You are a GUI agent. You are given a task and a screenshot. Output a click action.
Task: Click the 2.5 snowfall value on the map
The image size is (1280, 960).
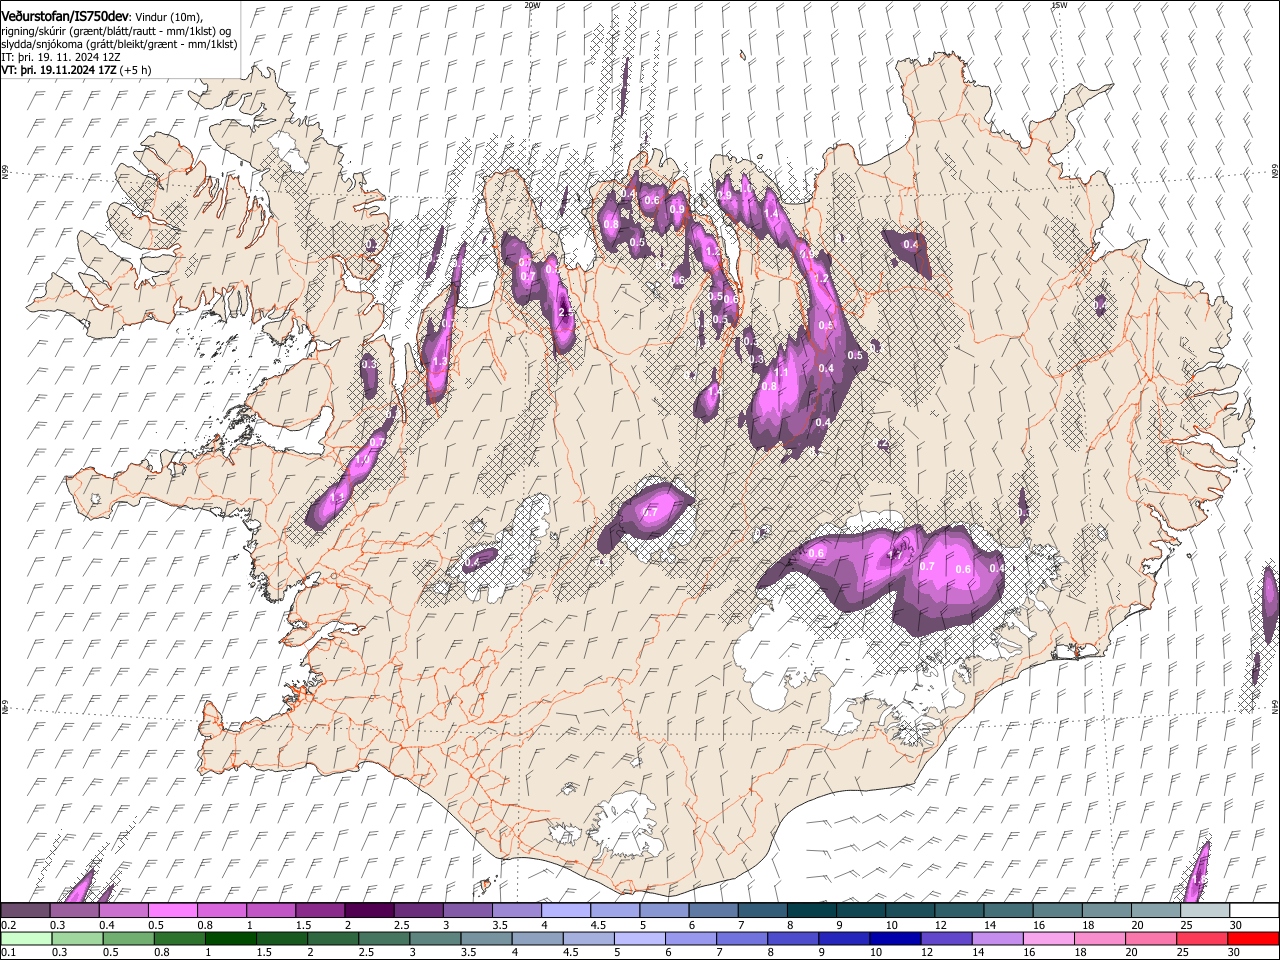point(566,313)
